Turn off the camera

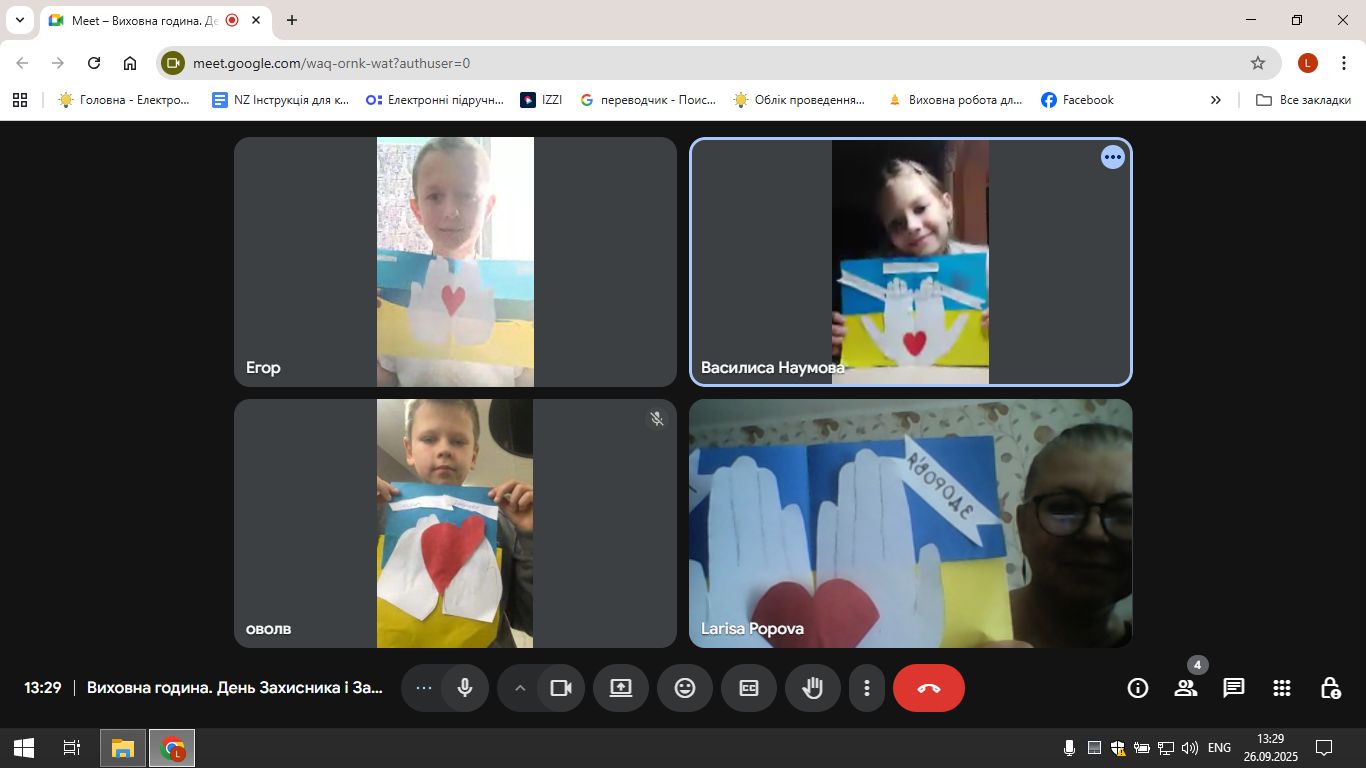(561, 688)
